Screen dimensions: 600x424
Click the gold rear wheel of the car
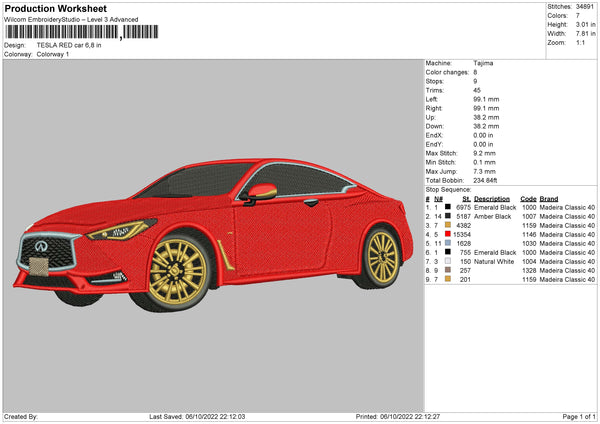pyautogui.click(x=381, y=256)
